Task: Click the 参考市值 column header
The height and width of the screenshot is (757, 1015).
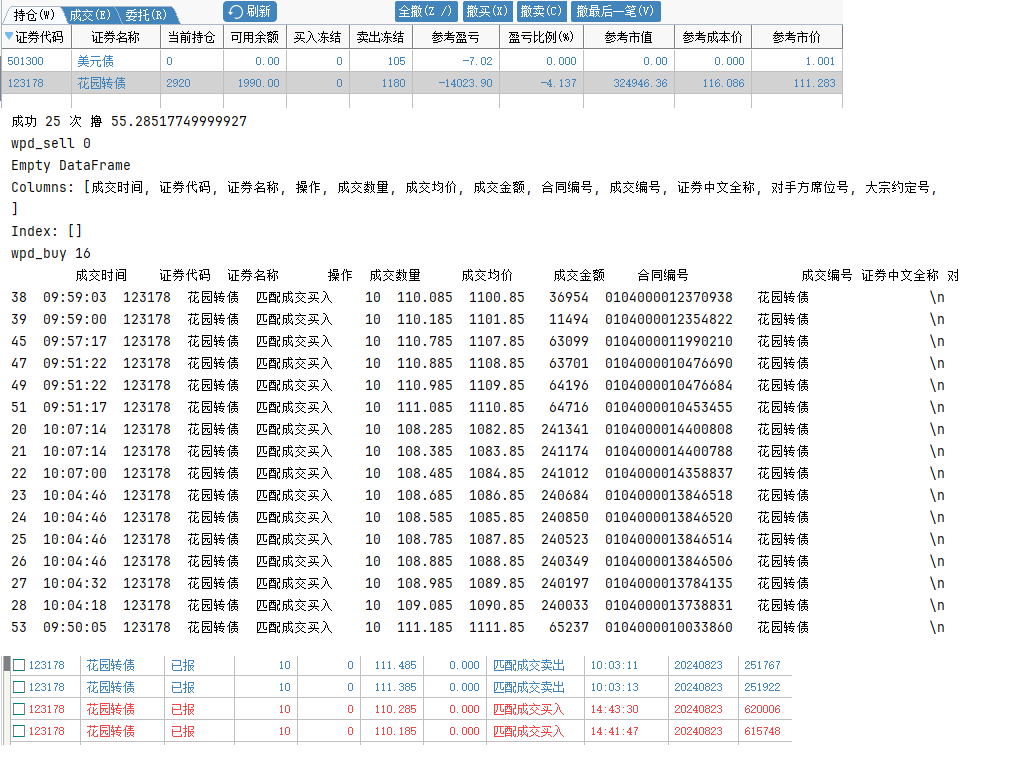Action: pyautogui.click(x=628, y=37)
